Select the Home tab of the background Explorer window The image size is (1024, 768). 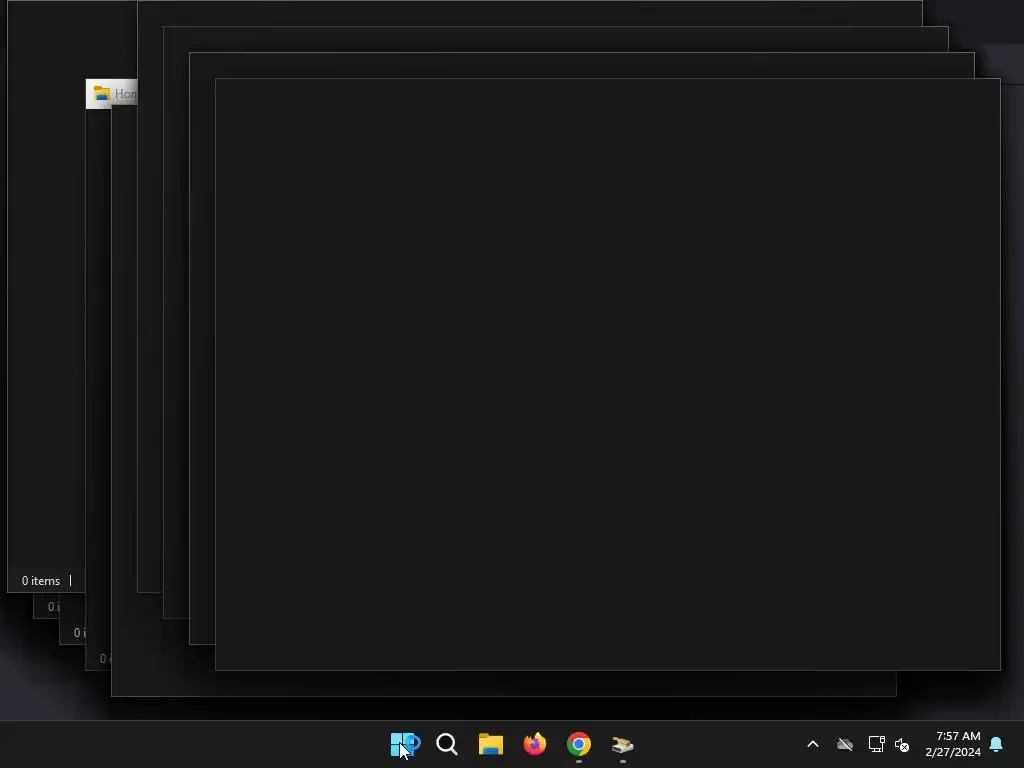pos(112,93)
